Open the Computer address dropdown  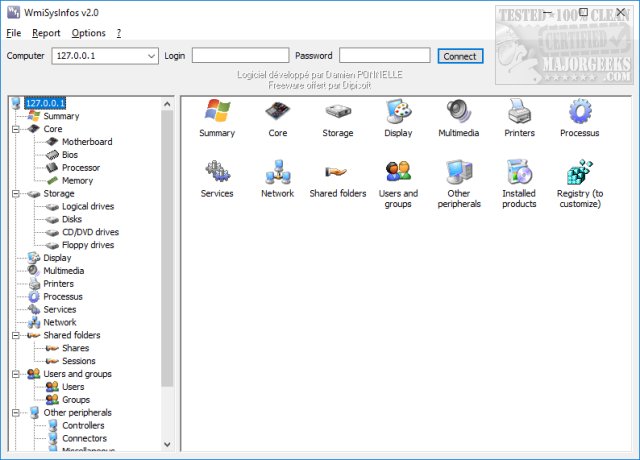point(149,56)
